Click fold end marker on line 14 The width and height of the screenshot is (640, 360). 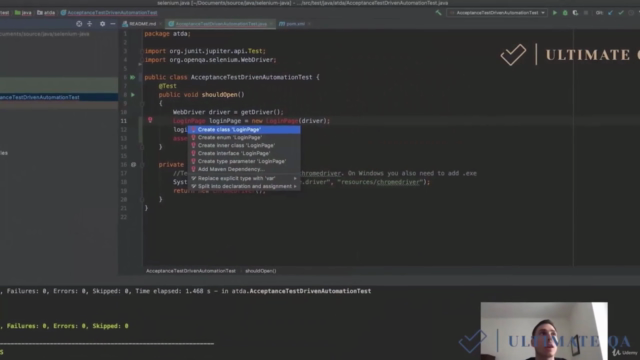tap(142, 147)
